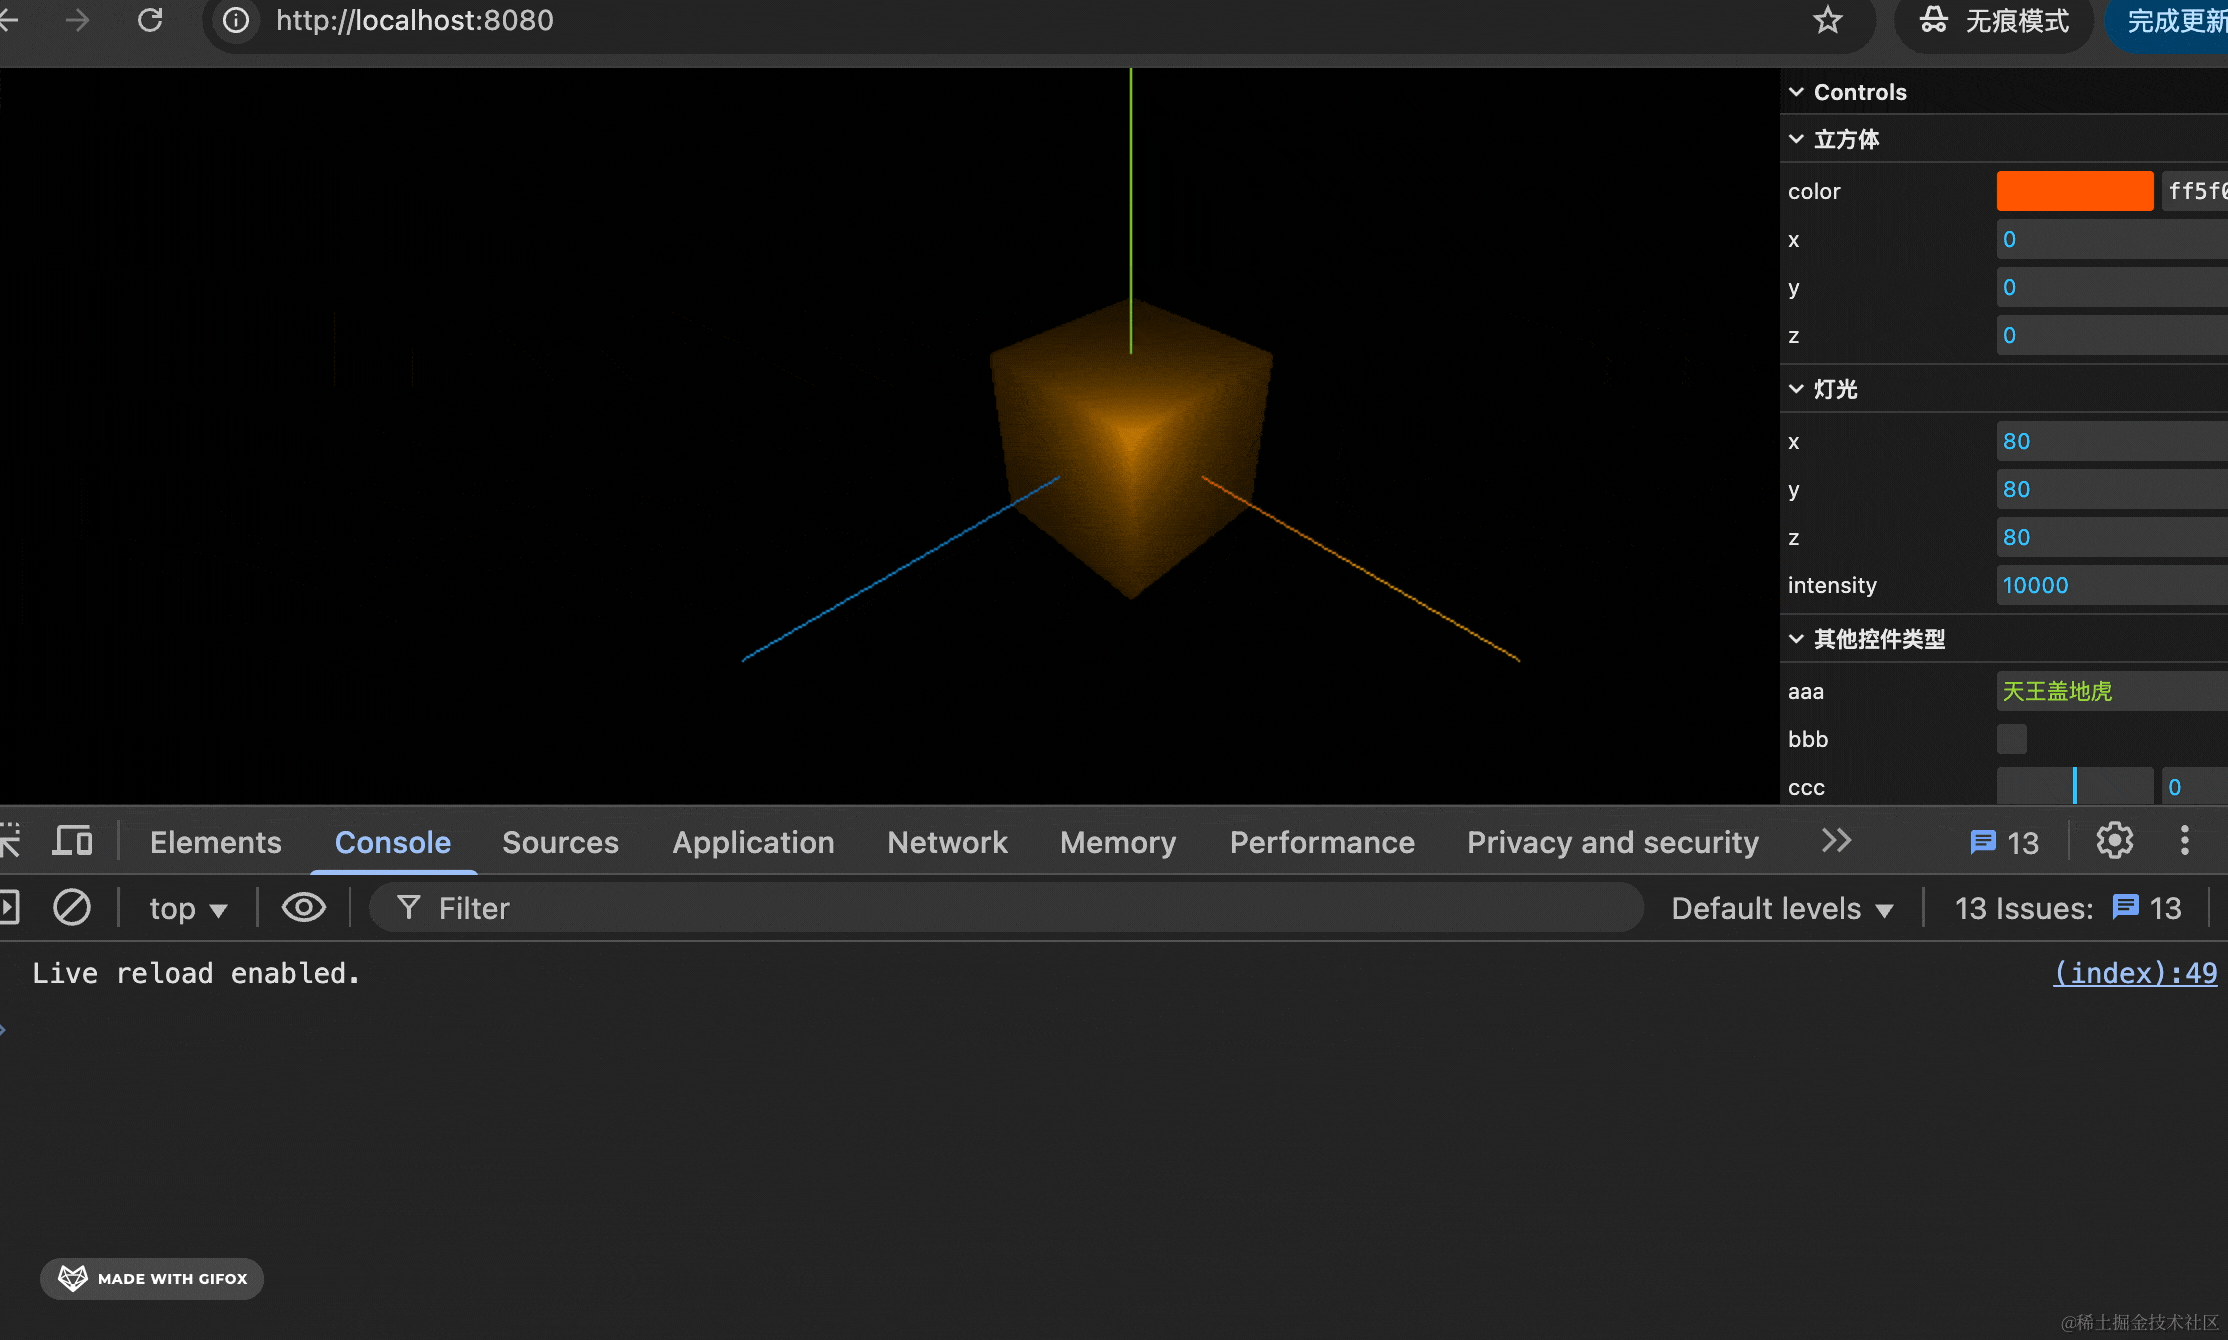Toggle device toolbar icon in DevTools

coord(72,842)
